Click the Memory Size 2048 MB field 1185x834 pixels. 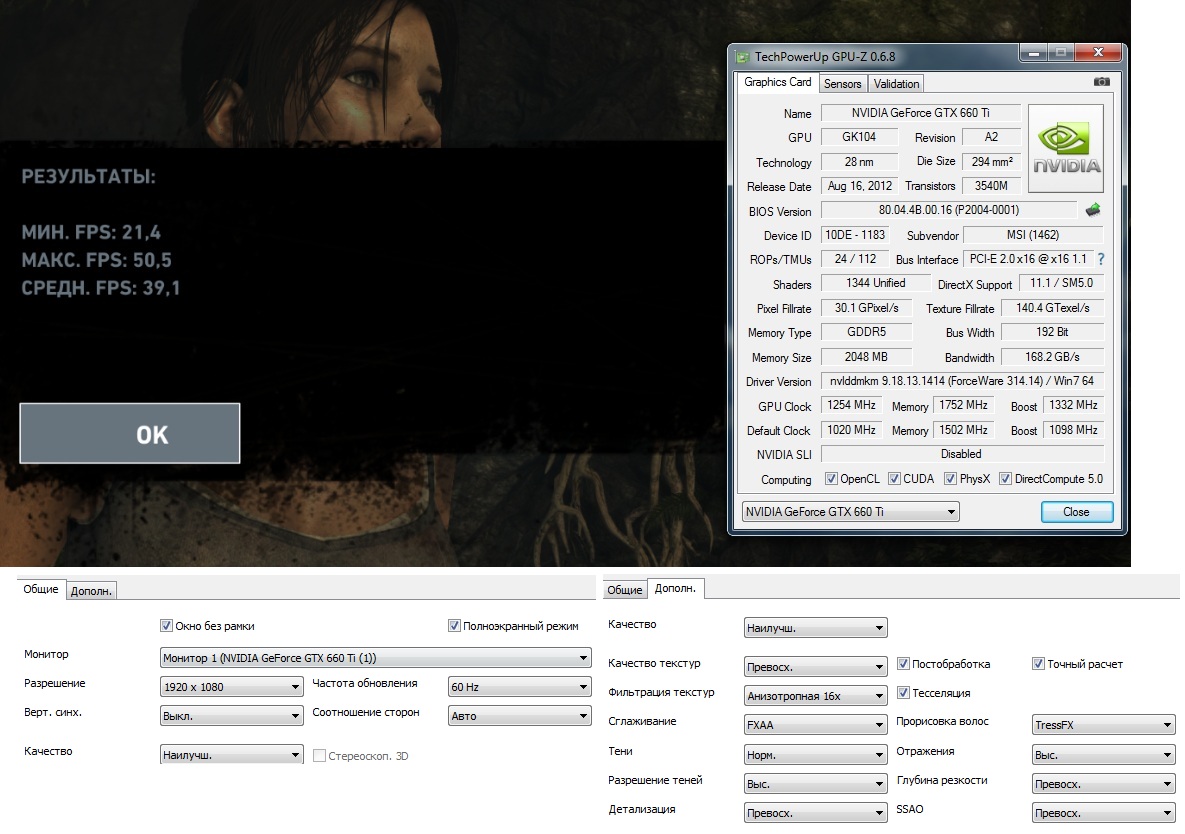tap(866, 357)
